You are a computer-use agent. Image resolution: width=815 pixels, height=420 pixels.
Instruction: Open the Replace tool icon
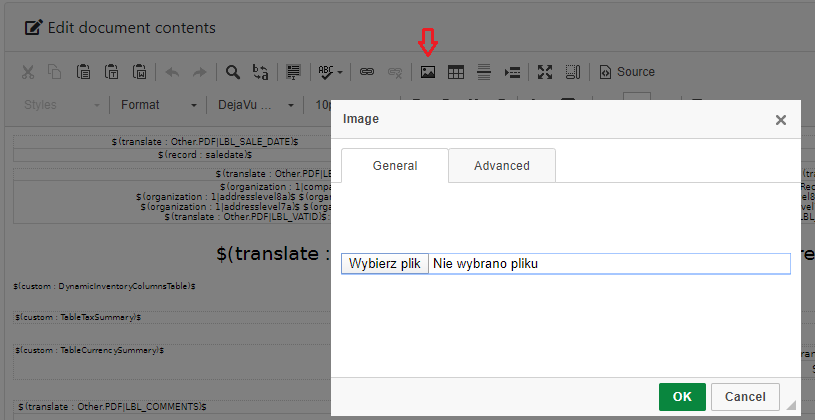[x=260, y=72]
